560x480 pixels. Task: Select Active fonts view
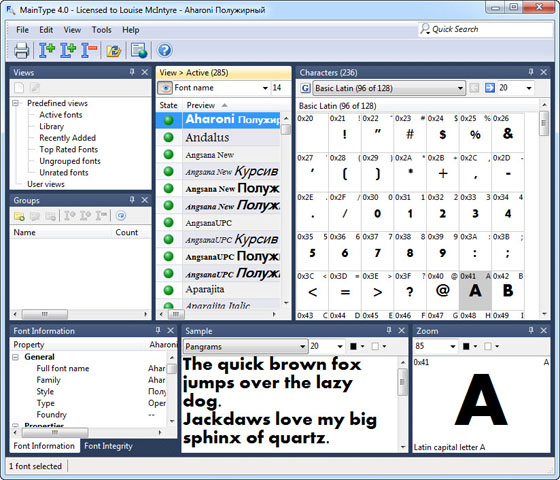pos(61,115)
